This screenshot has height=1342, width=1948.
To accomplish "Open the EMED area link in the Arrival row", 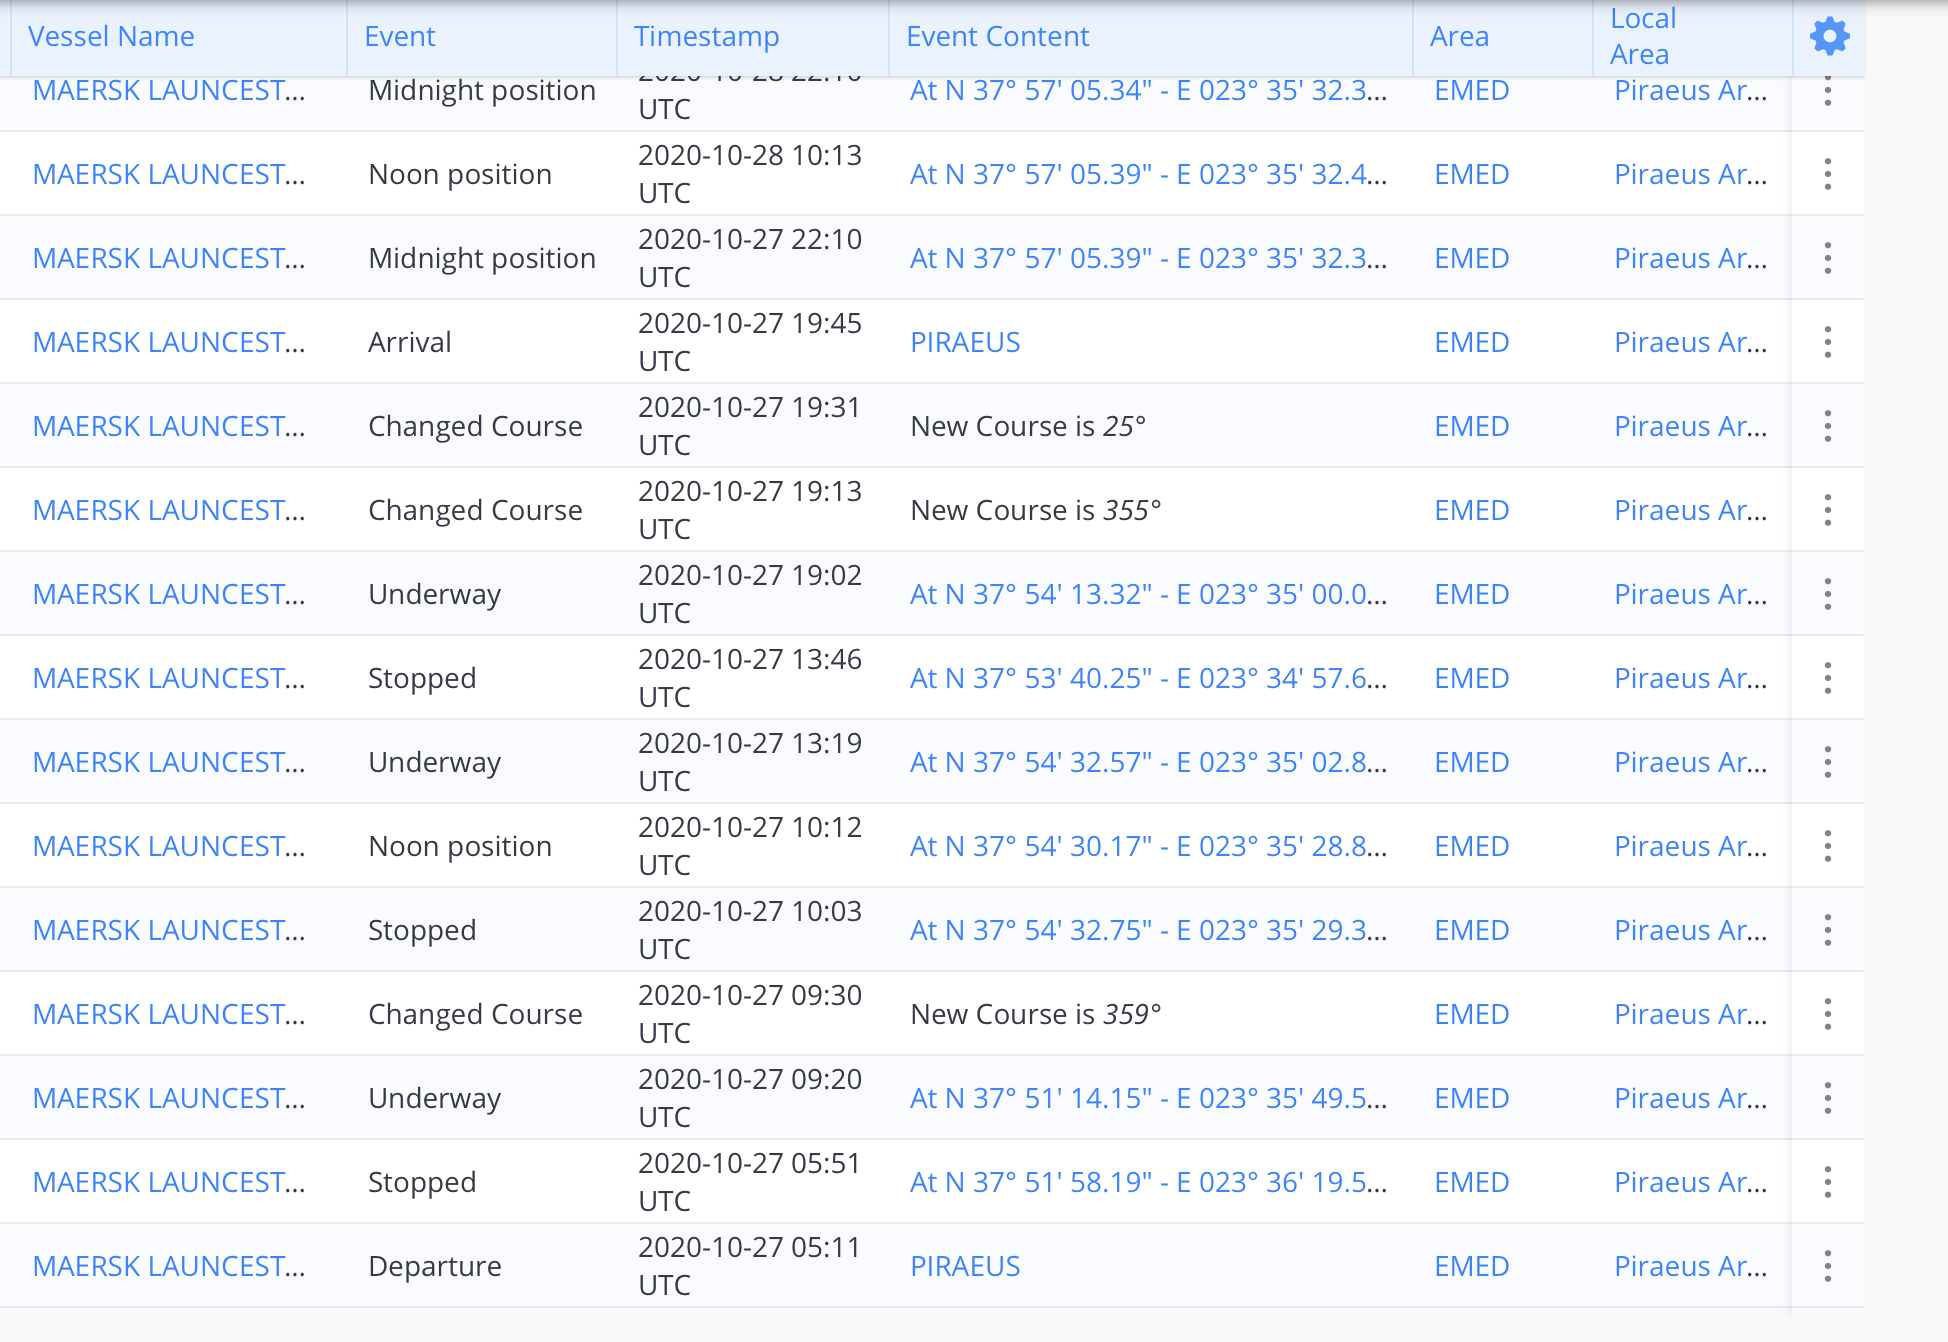I will click(x=1471, y=342).
